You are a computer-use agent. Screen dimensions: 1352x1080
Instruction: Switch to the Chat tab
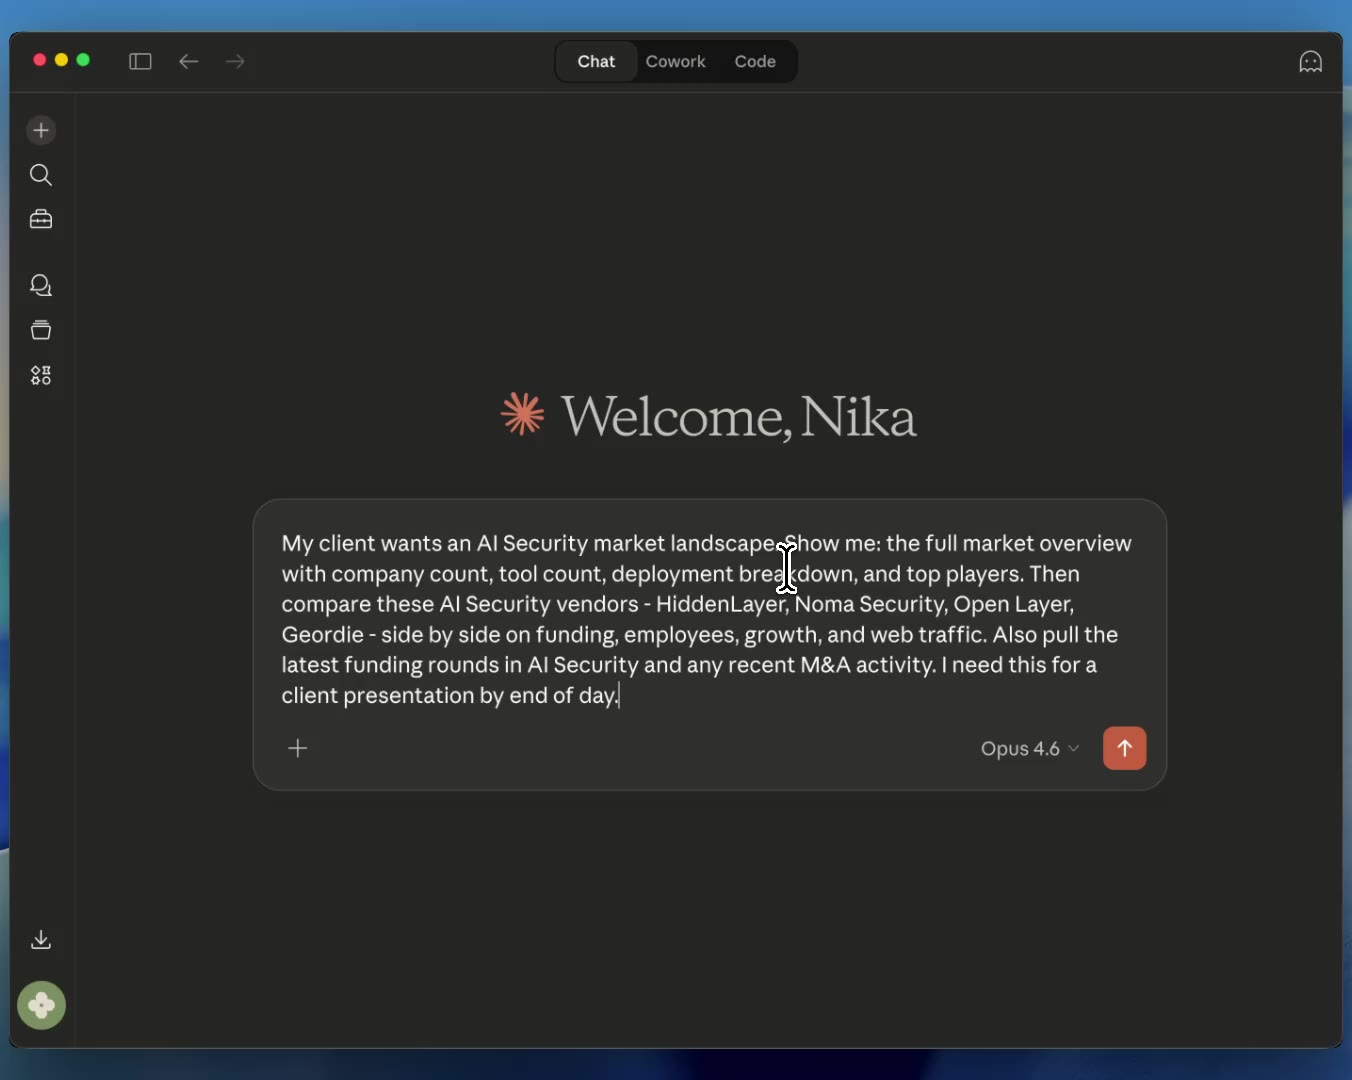596,61
